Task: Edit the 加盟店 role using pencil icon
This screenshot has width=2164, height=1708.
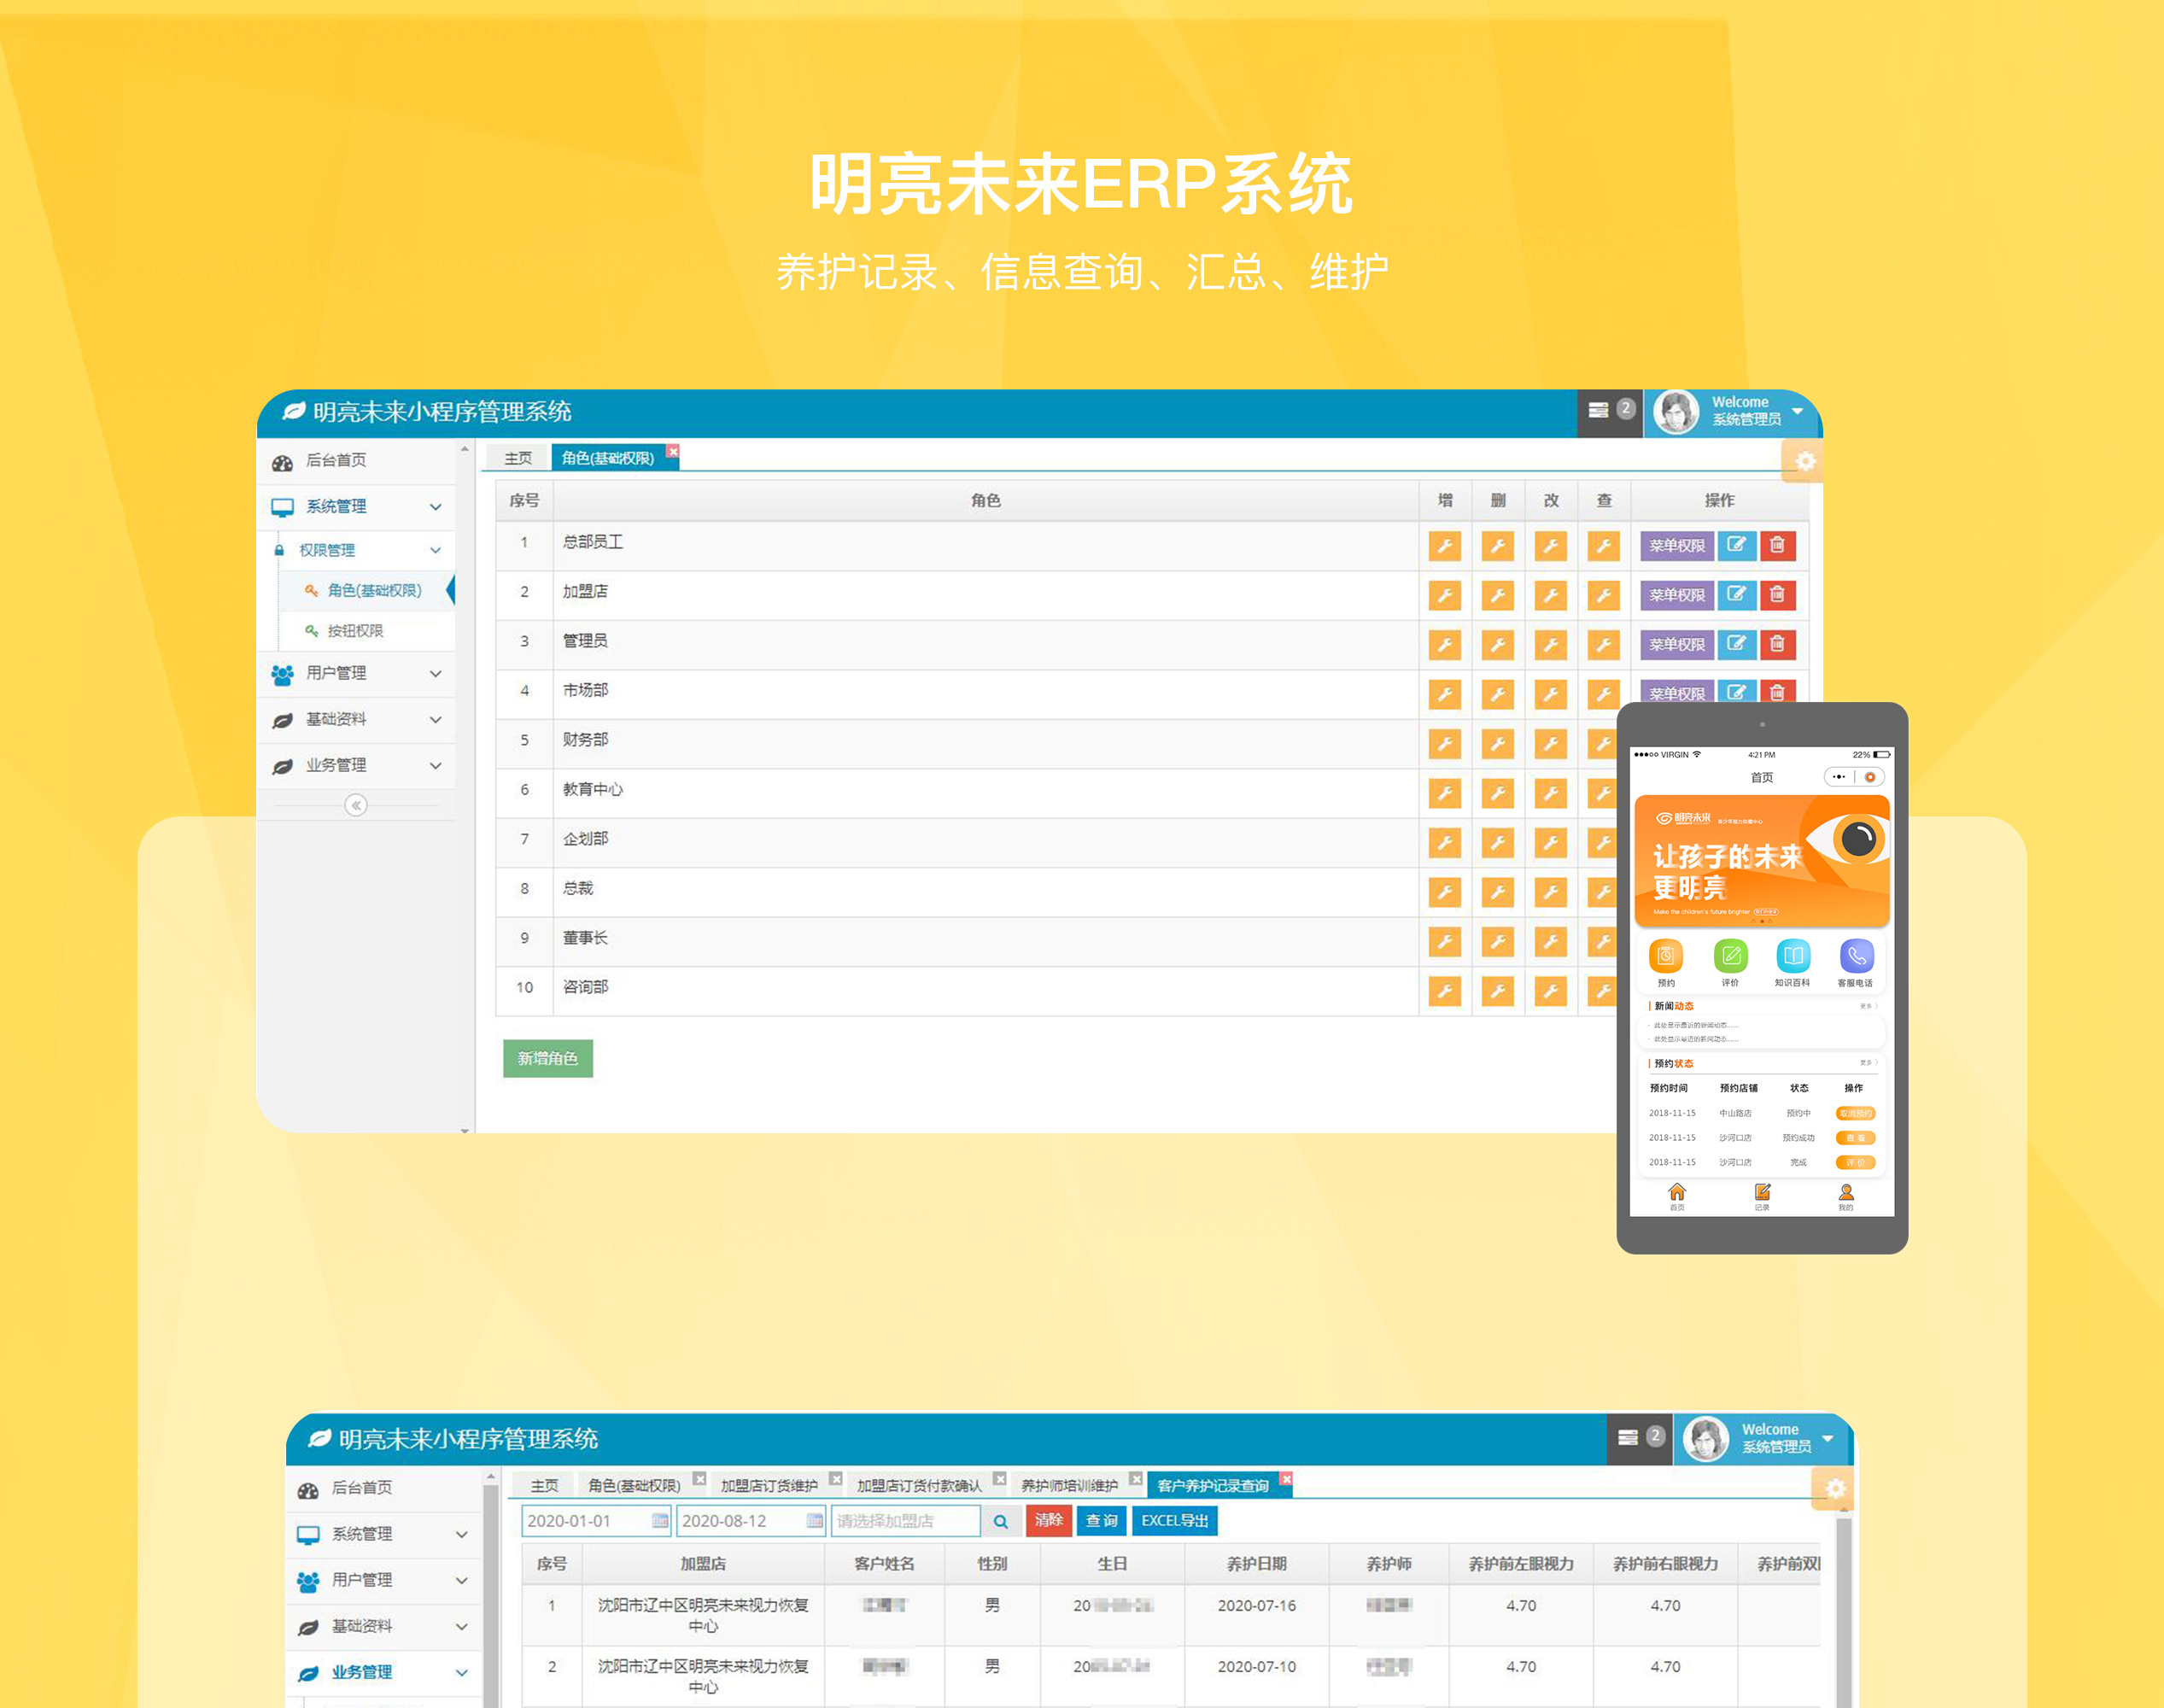Action: tap(1736, 595)
